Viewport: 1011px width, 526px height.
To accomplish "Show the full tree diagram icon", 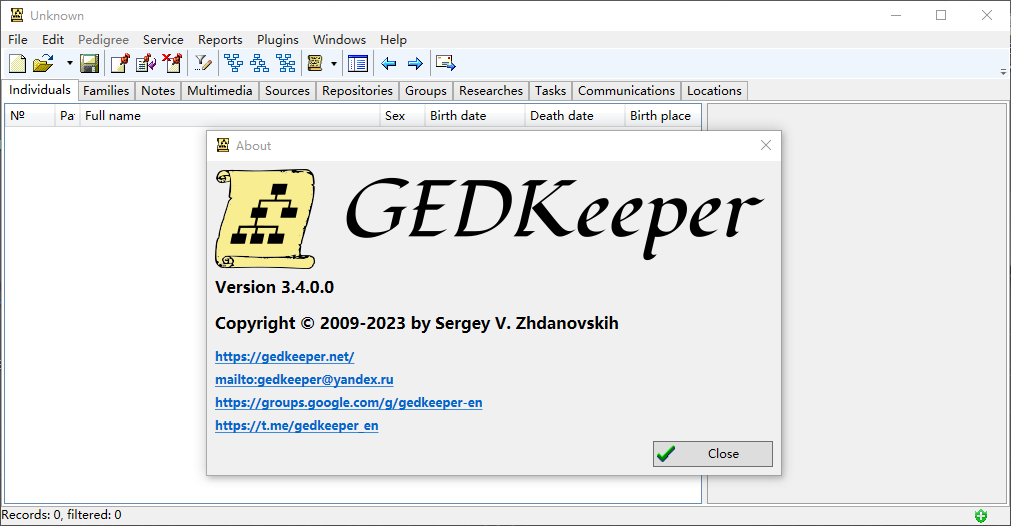I will coord(286,63).
